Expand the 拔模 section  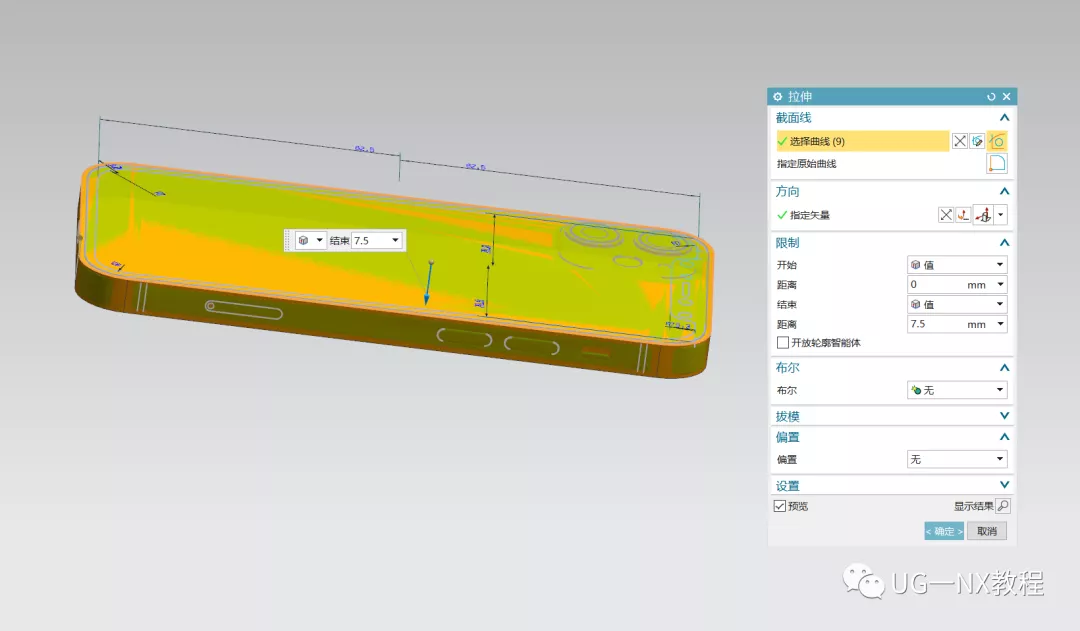pyautogui.click(x=1004, y=416)
